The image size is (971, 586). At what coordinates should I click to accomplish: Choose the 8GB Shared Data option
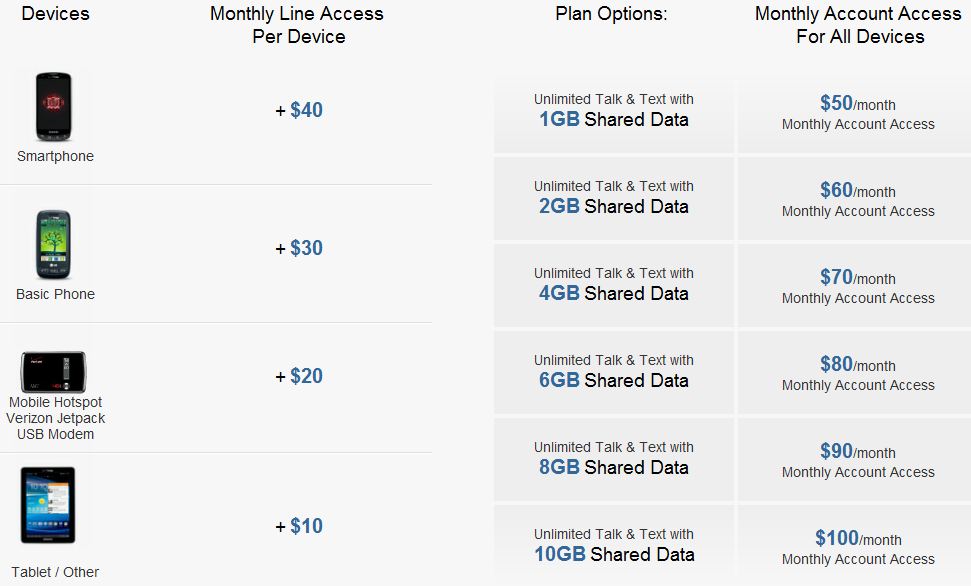614,458
